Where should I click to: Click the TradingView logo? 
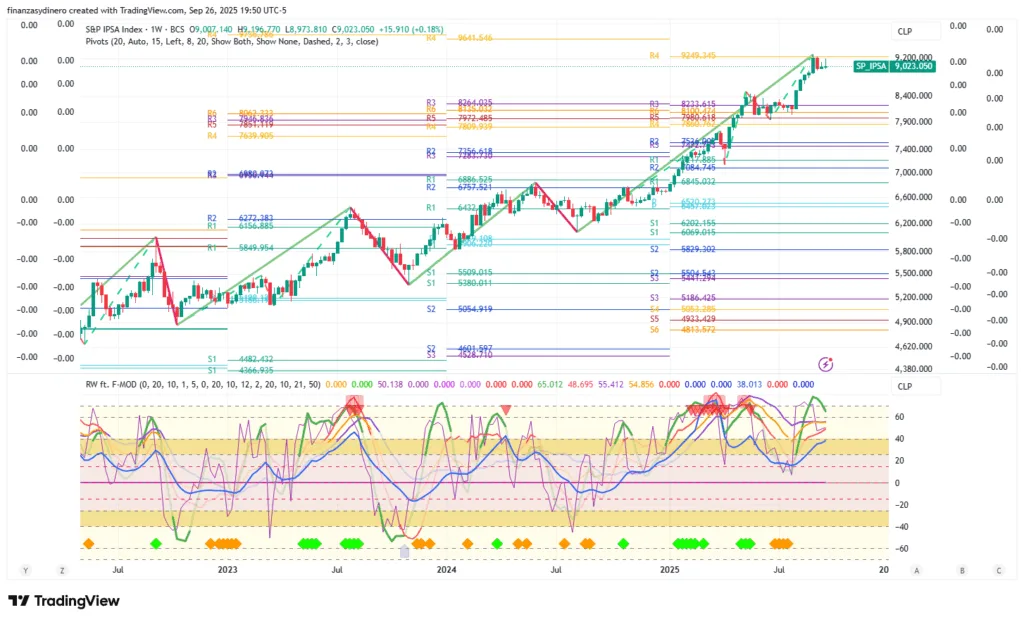pyautogui.click(x=64, y=601)
